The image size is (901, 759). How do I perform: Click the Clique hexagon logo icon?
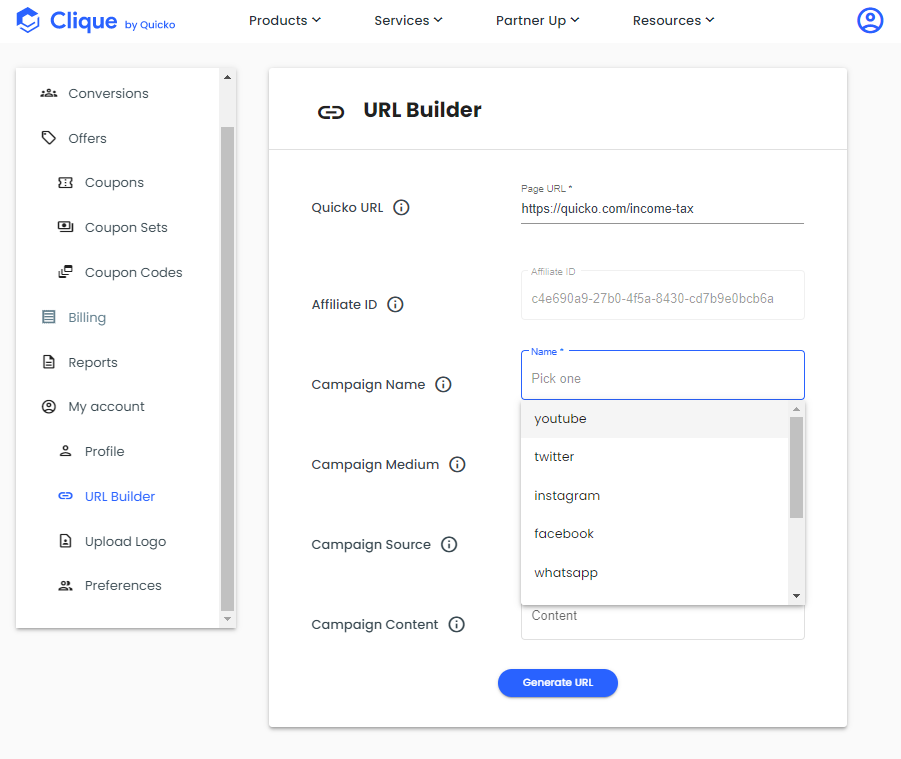[x=28, y=20]
